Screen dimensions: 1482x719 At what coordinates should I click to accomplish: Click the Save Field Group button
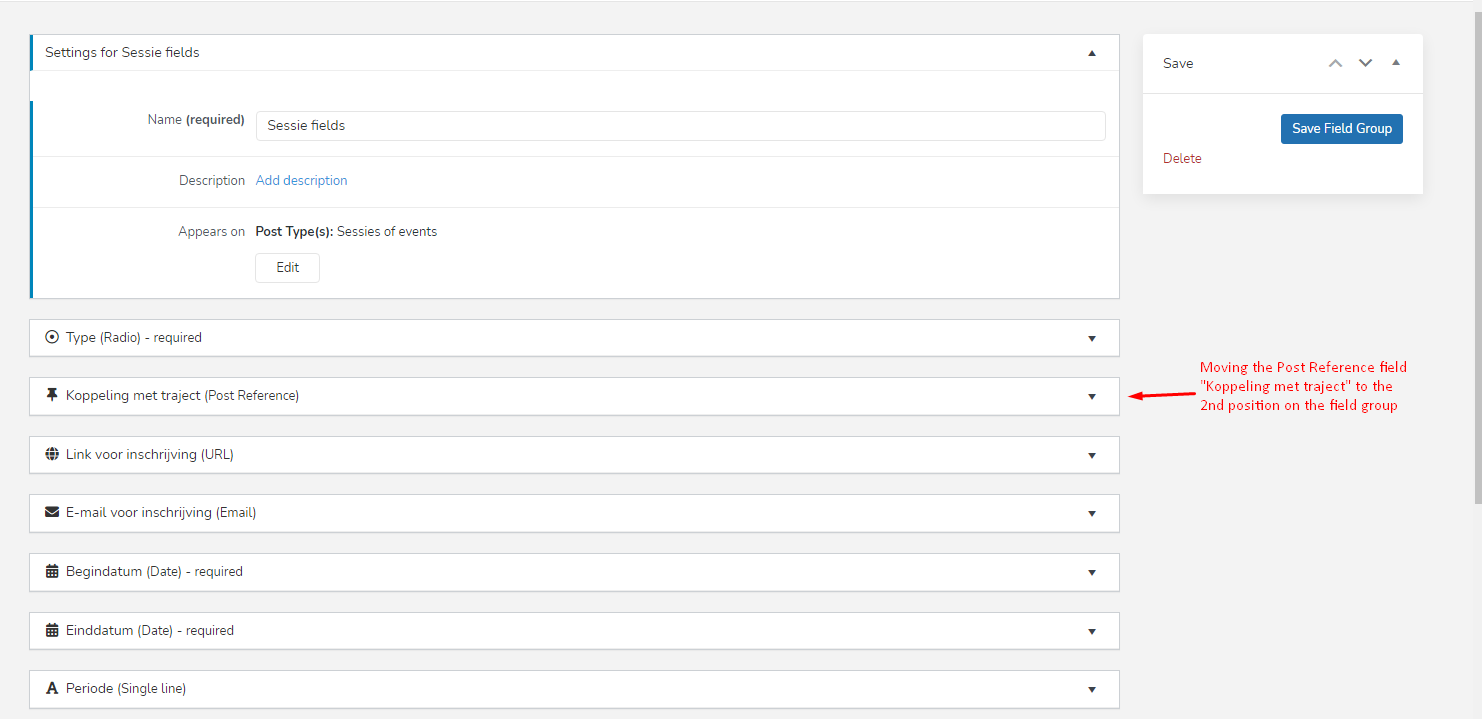coord(1341,129)
